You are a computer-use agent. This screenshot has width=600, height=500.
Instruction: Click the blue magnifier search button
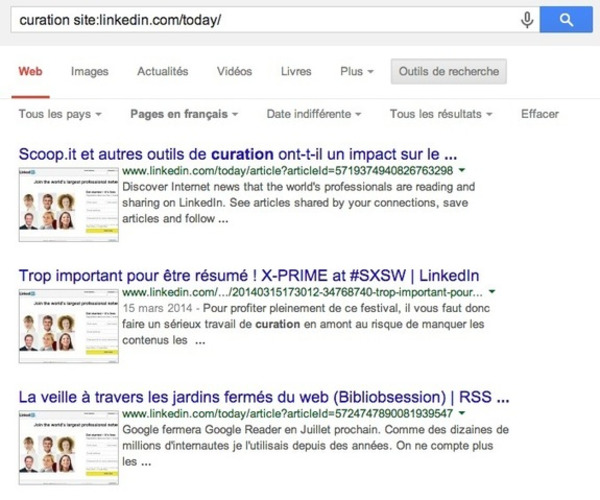pyautogui.click(x=566, y=20)
